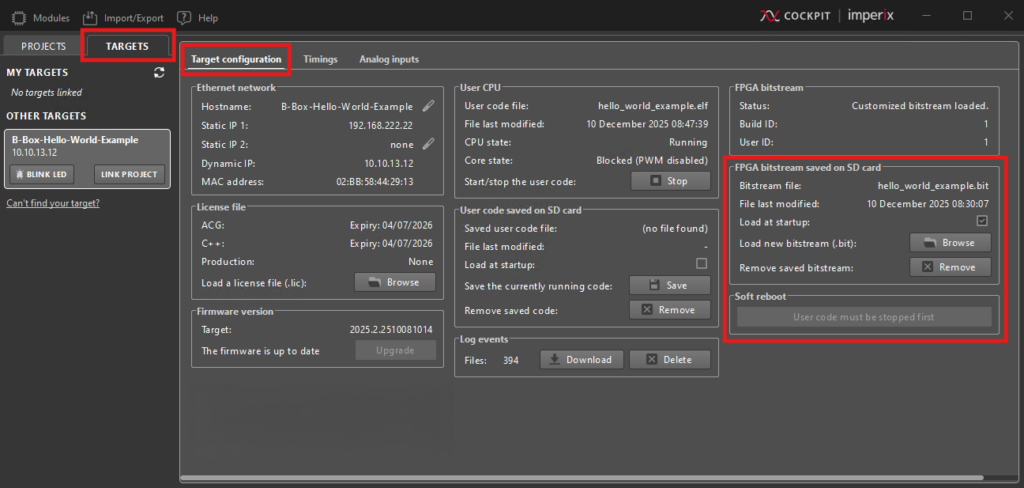
Task: Edit Static IP 2 with pencil icon
Action: point(428,143)
